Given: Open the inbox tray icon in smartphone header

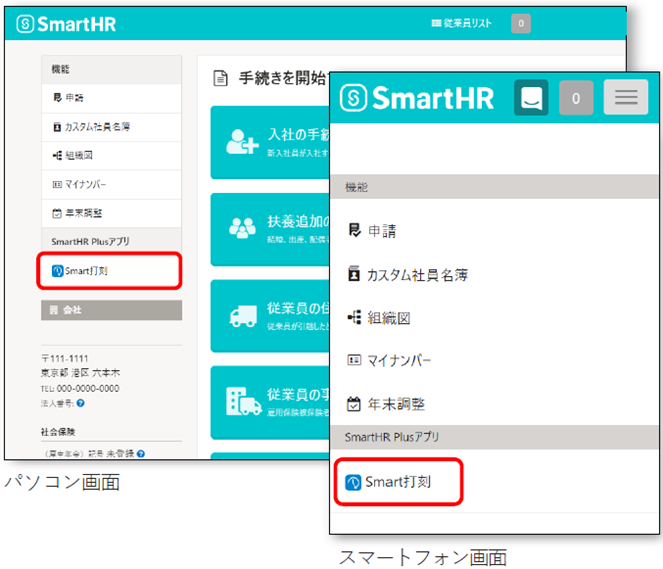Looking at the screenshot, I should click(531, 98).
